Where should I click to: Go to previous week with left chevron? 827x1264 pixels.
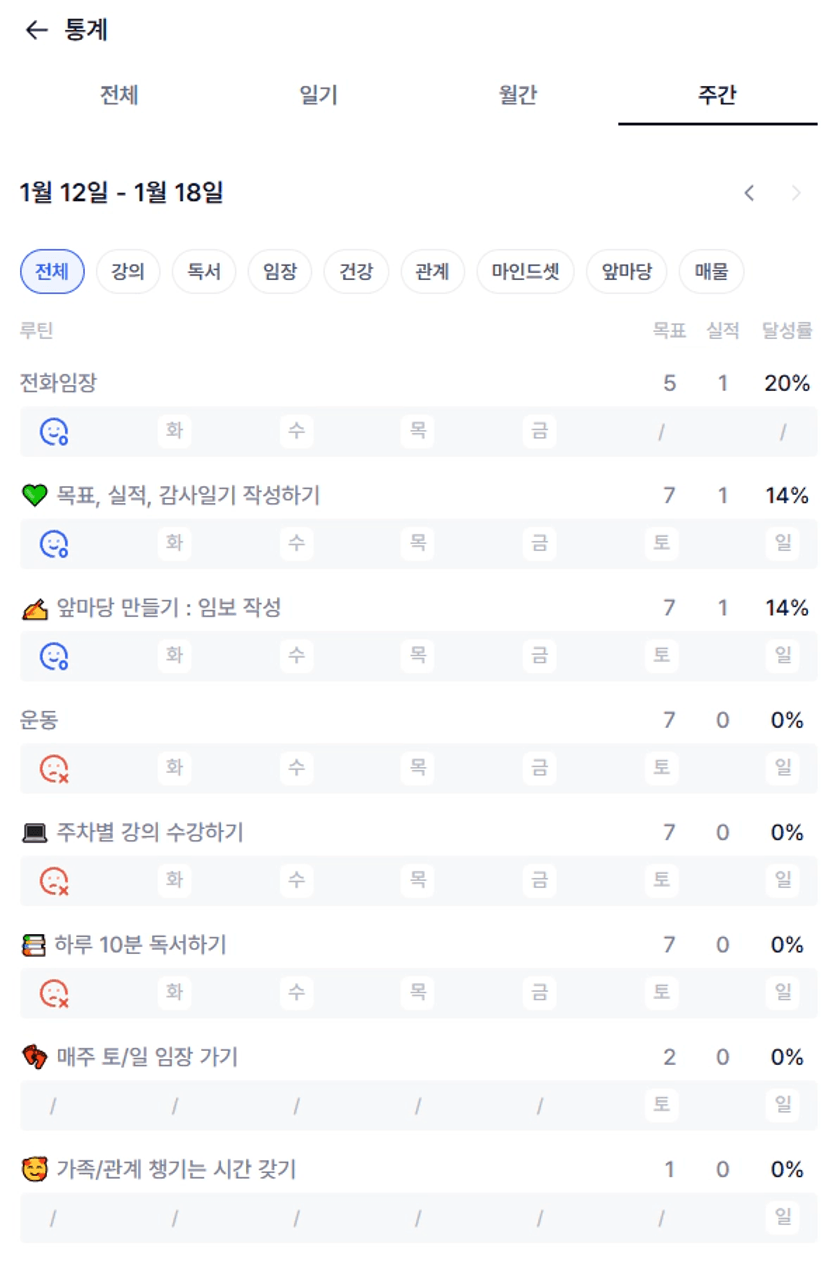point(749,193)
